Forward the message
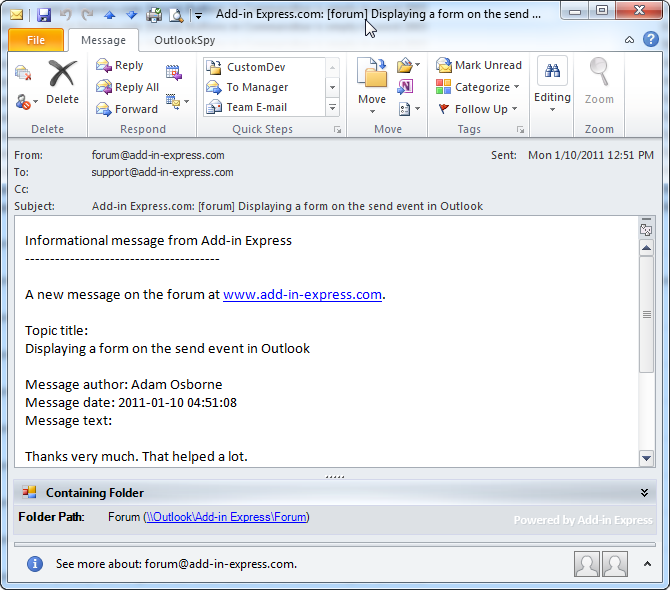This screenshot has width=670, height=590. point(127,109)
